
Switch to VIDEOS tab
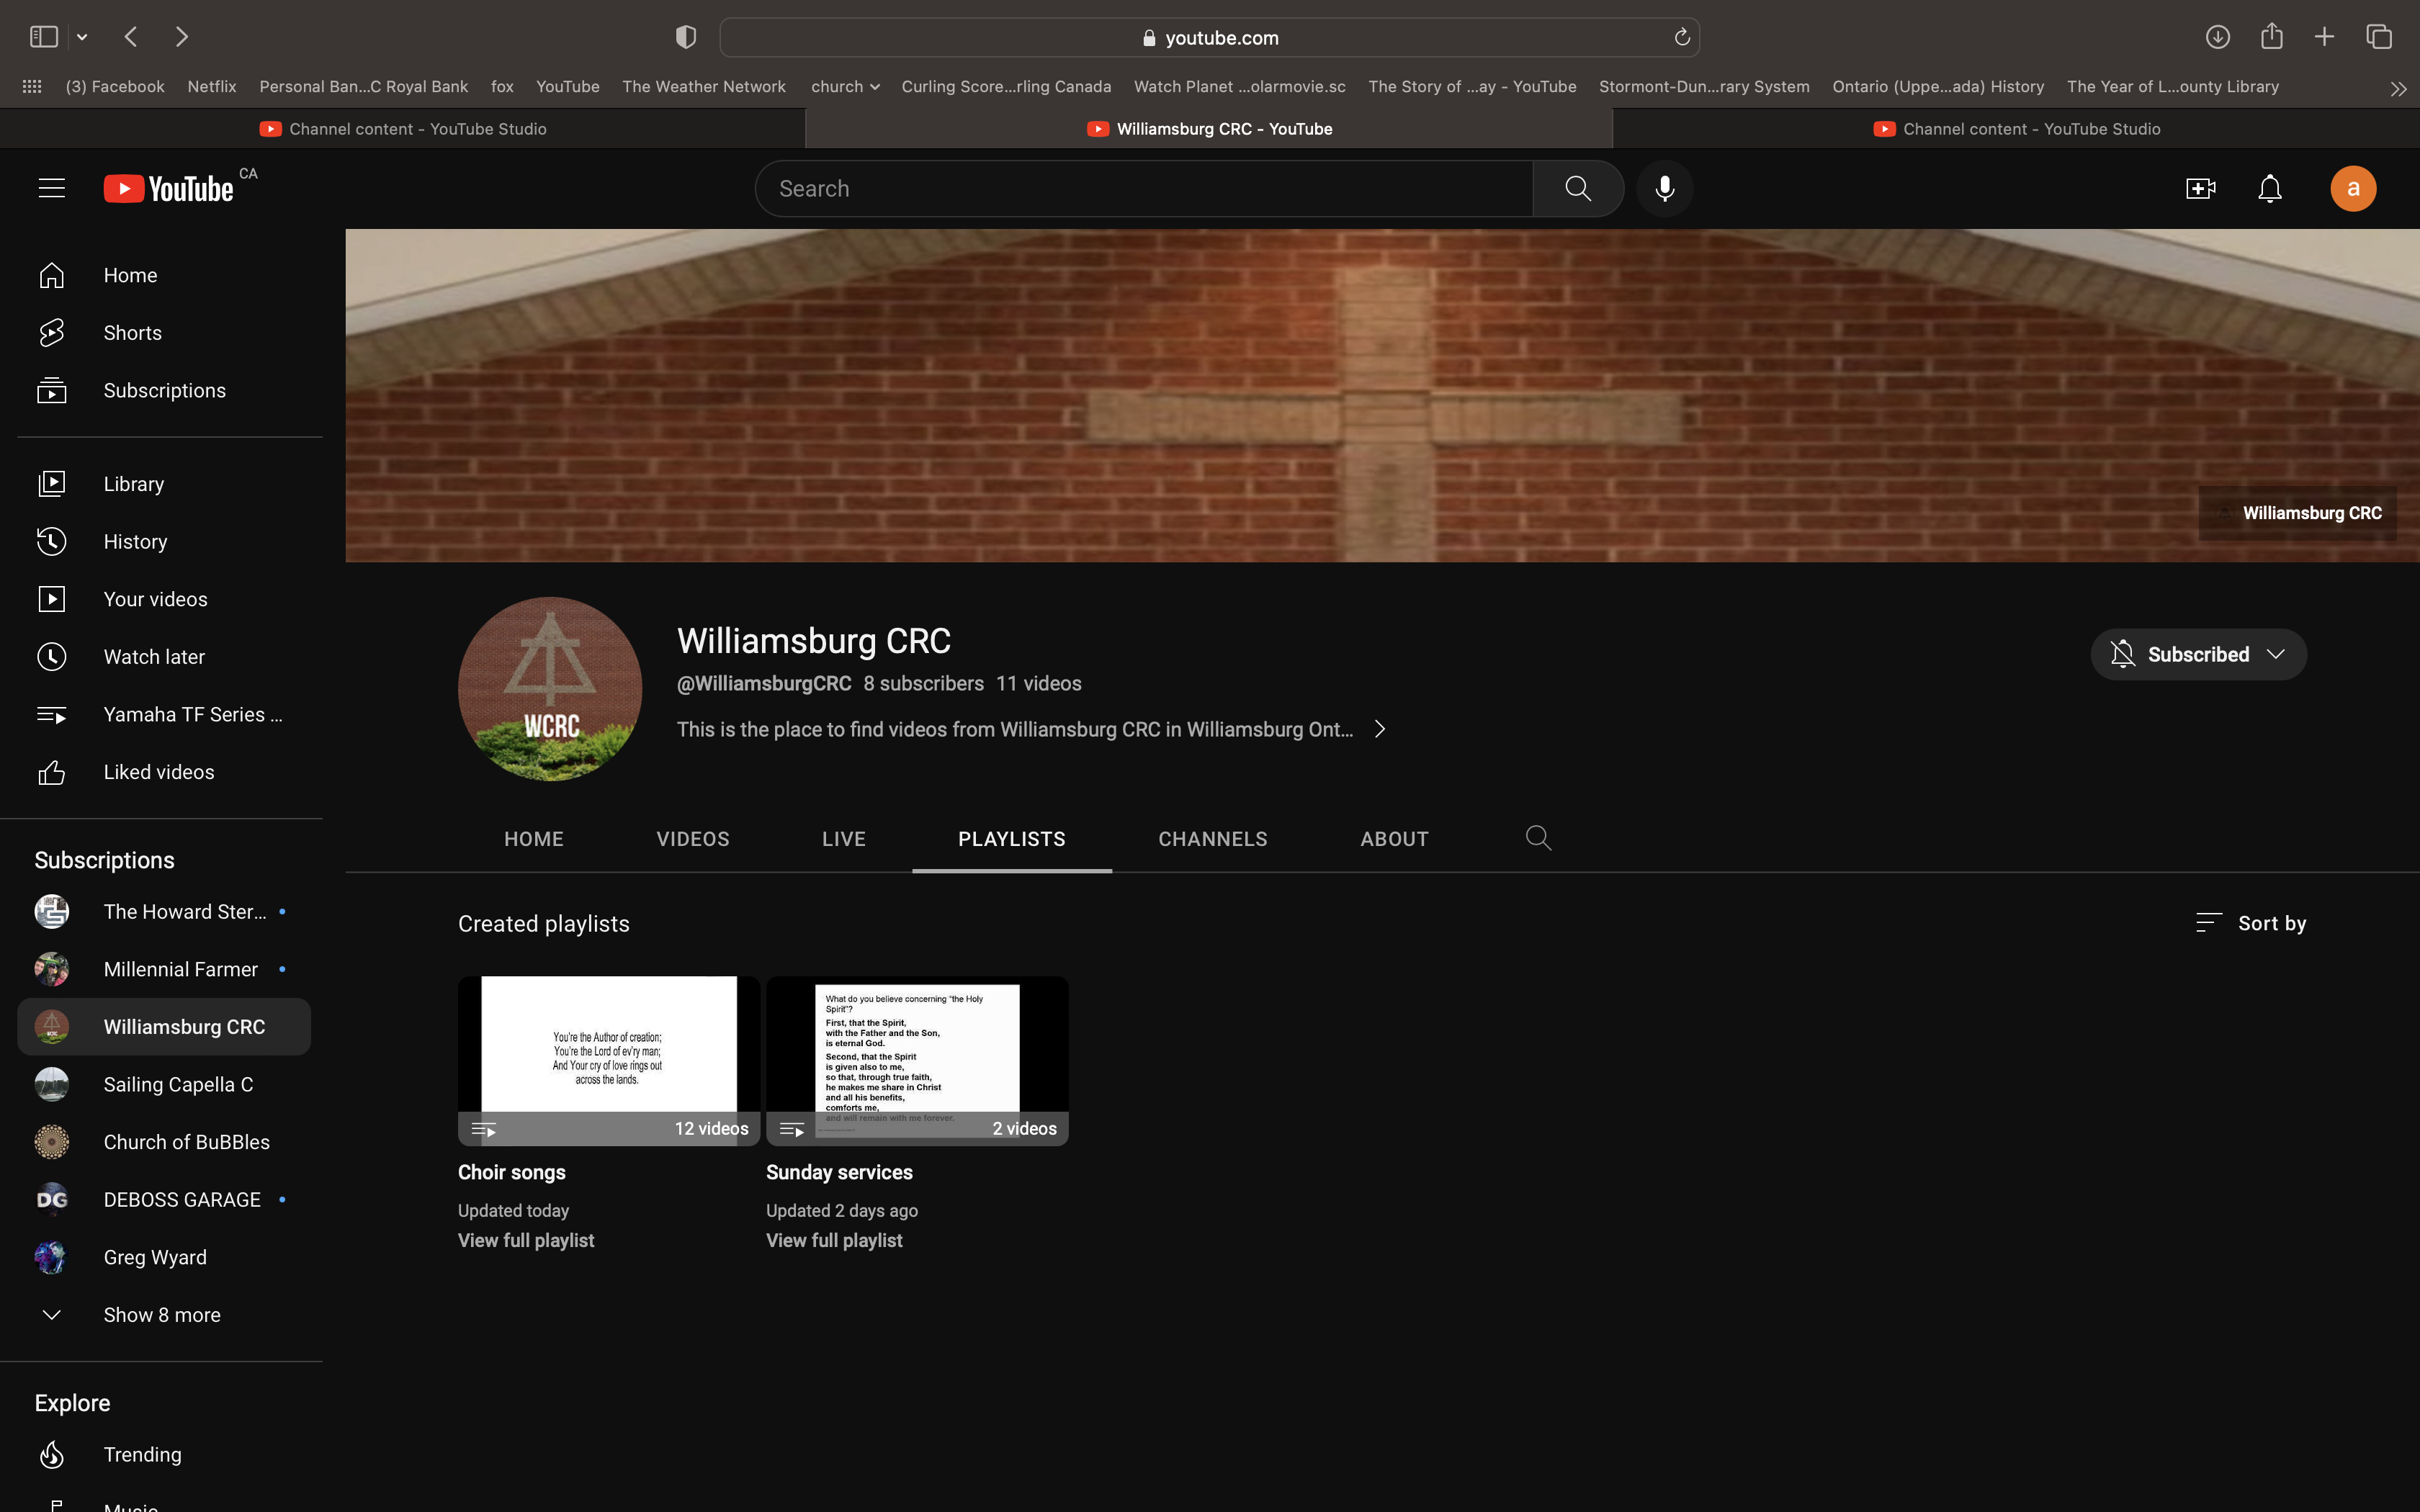[693, 839]
